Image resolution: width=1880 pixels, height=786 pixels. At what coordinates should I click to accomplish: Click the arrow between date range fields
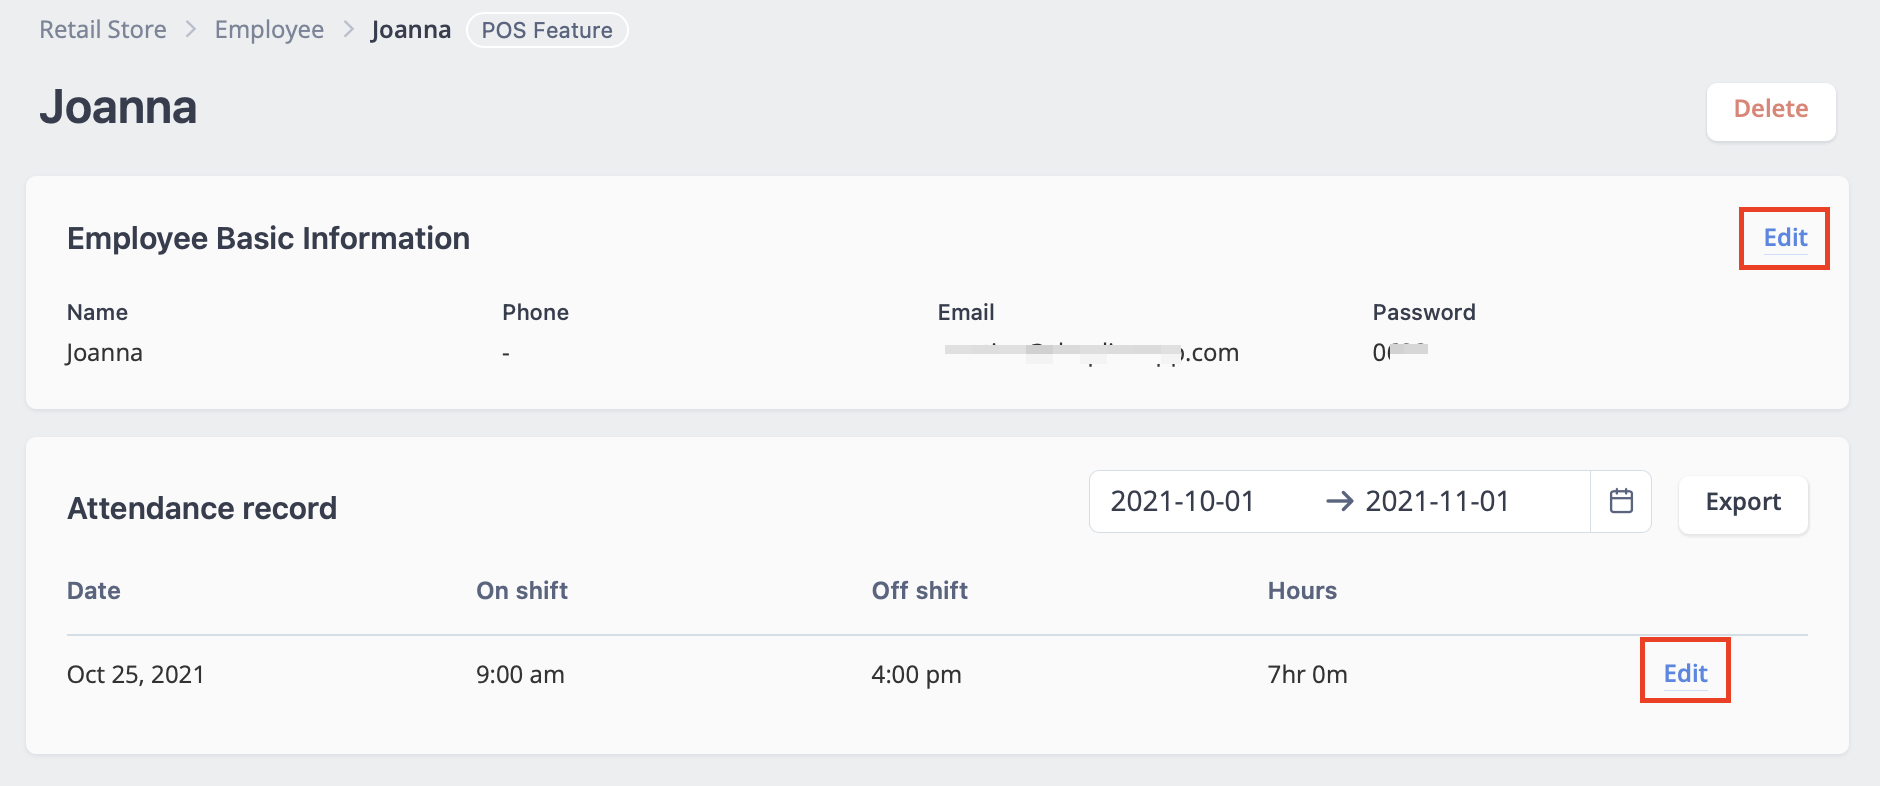[x=1339, y=501]
